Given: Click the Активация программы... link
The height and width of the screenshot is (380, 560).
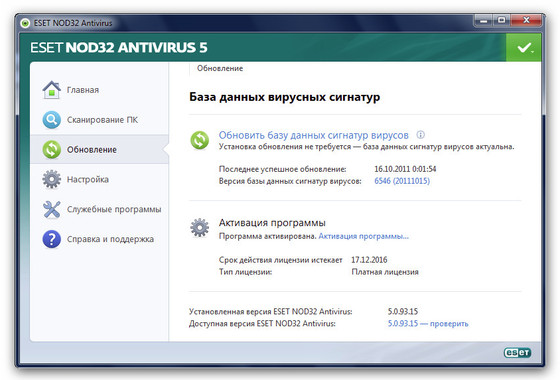Looking at the screenshot, I should coord(364,236).
